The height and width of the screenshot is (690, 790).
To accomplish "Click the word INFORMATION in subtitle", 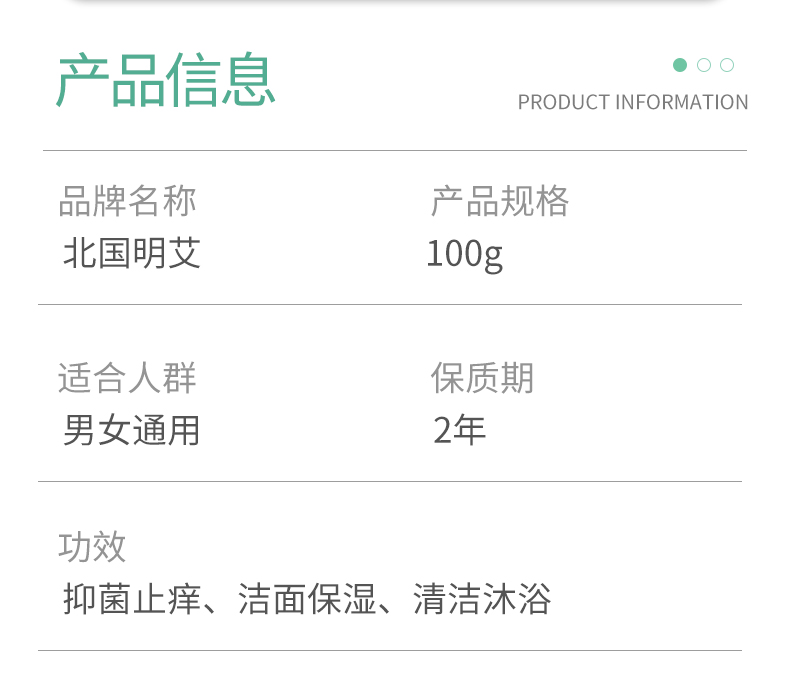I will pyautogui.click(x=682, y=102).
